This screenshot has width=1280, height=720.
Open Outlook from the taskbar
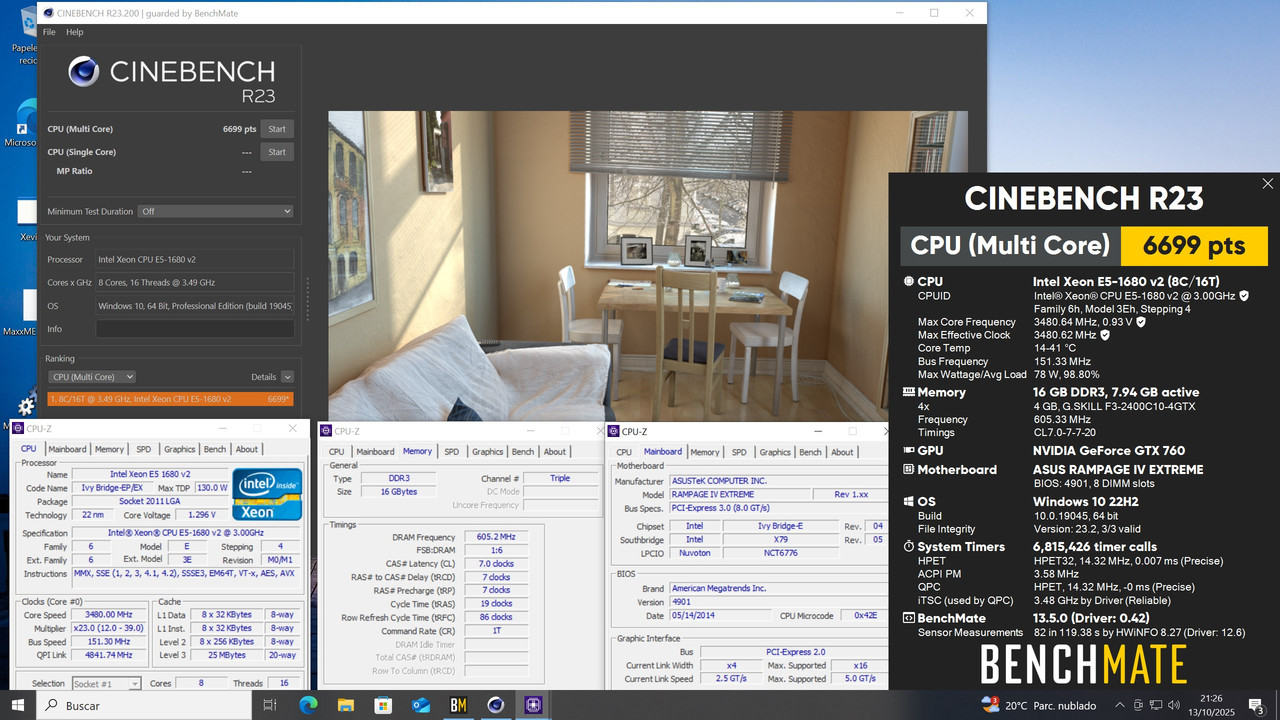pyautogui.click(x=421, y=705)
